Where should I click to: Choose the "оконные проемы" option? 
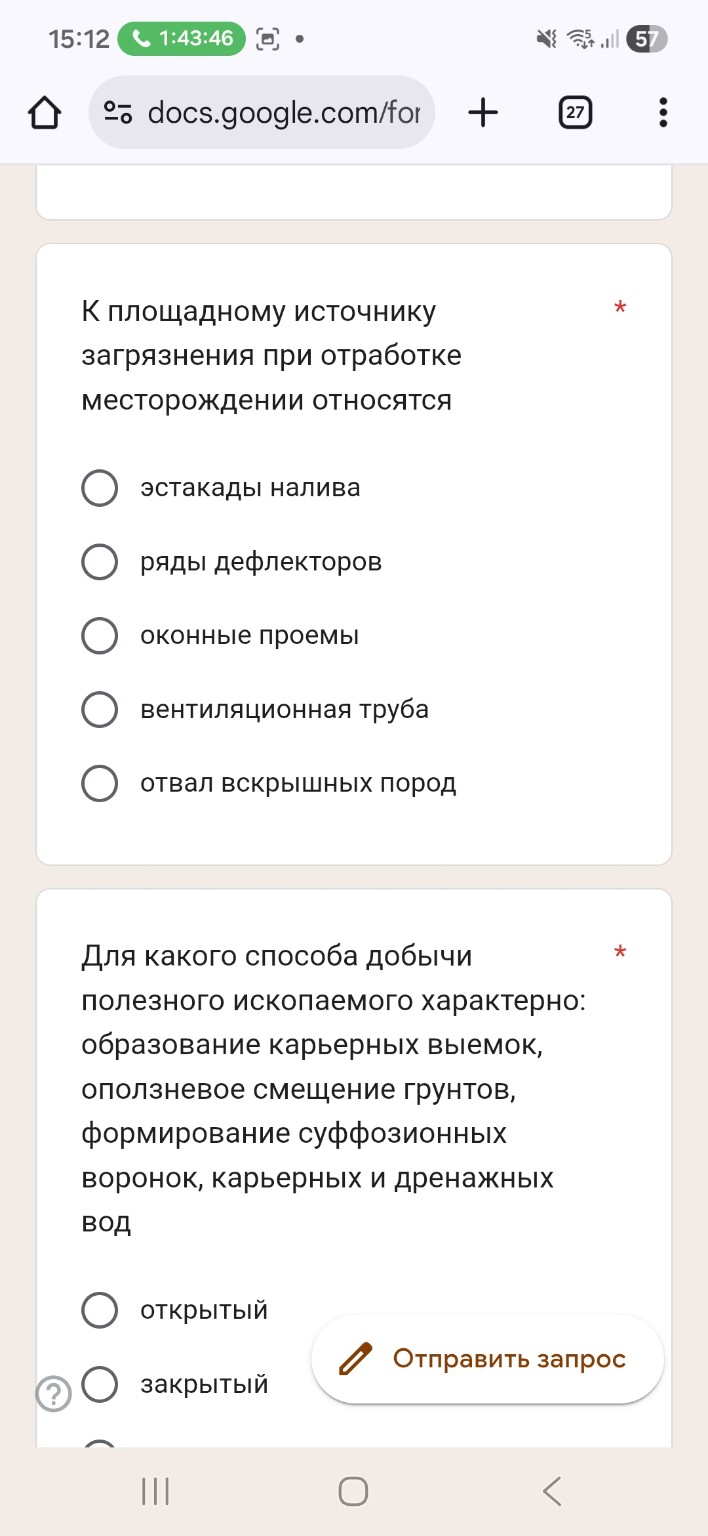coord(99,635)
